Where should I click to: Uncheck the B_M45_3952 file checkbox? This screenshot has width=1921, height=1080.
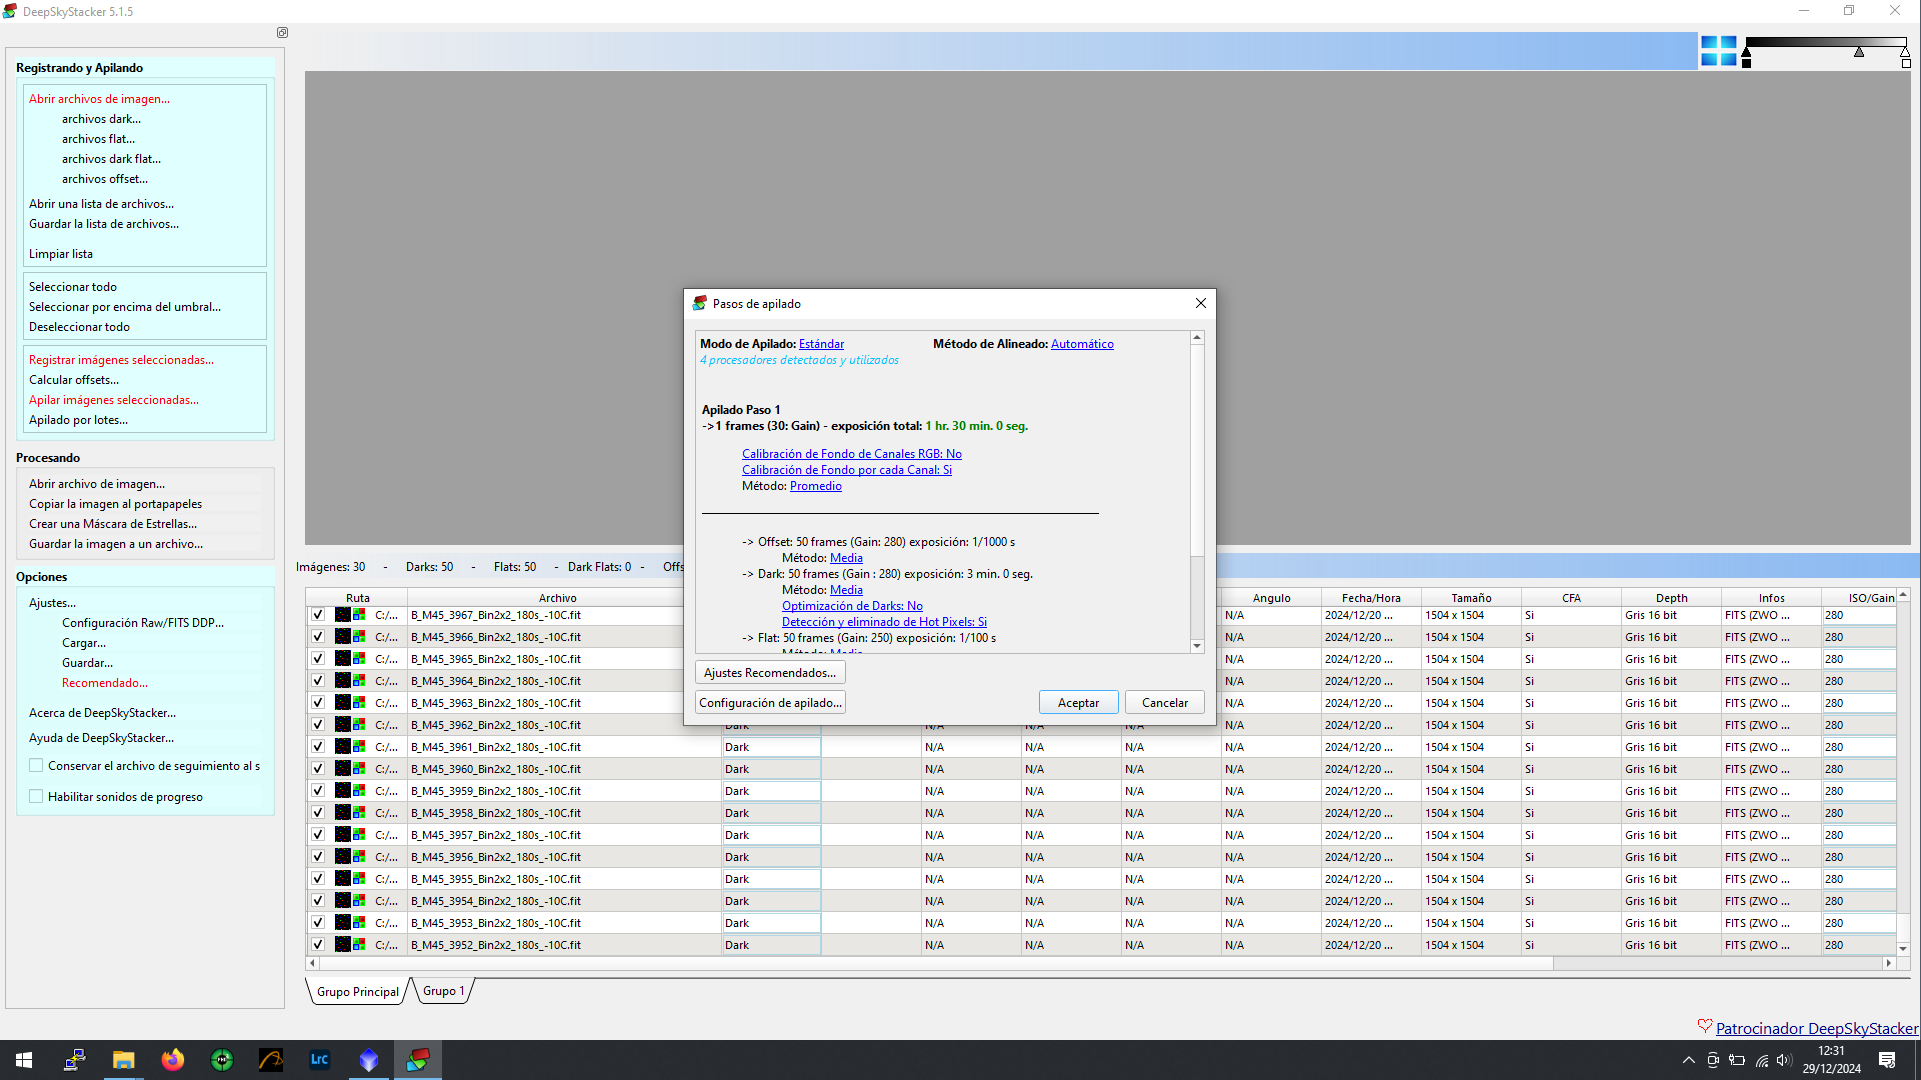[x=318, y=945]
